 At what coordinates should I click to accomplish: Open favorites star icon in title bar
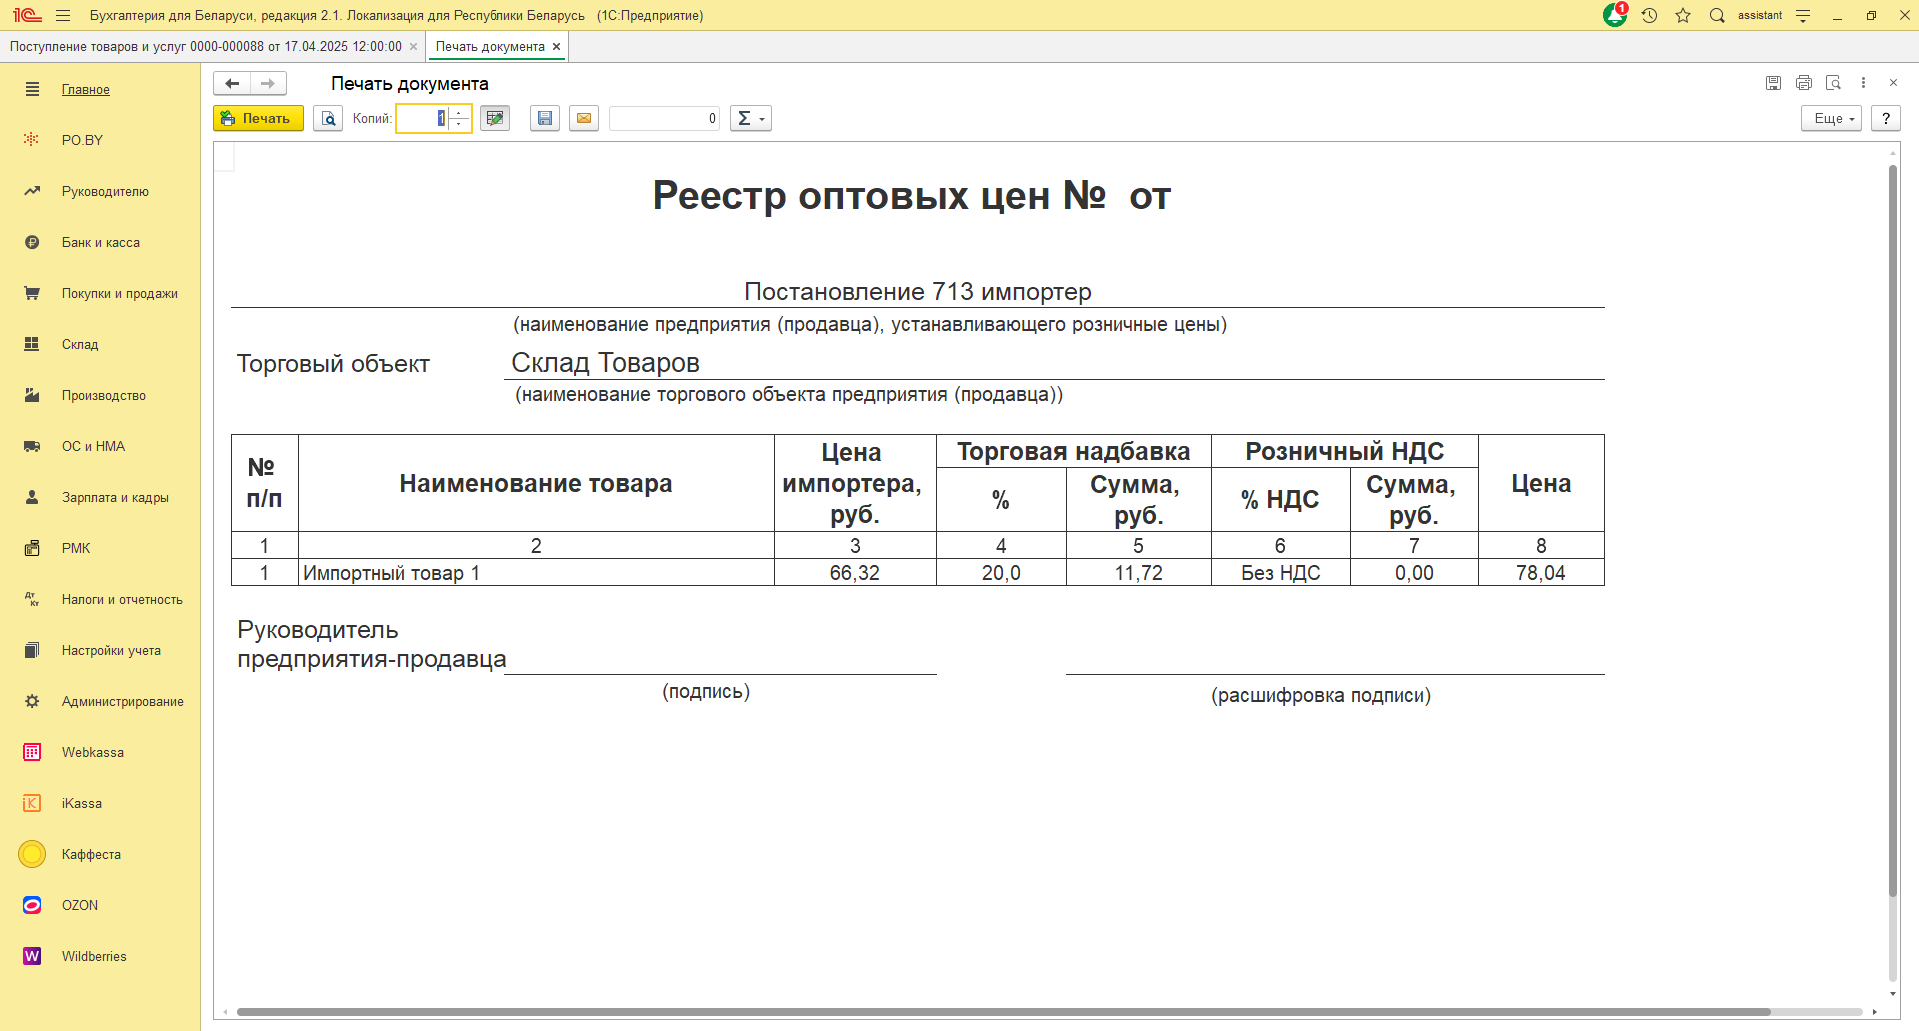pyautogui.click(x=1683, y=15)
